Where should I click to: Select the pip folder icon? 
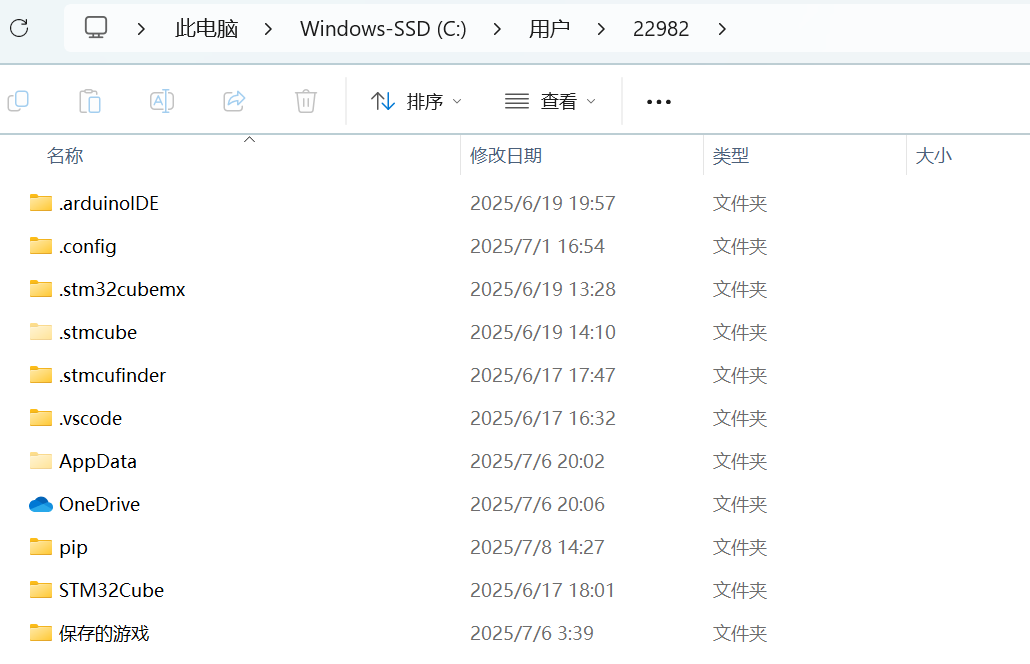coord(41,547)
